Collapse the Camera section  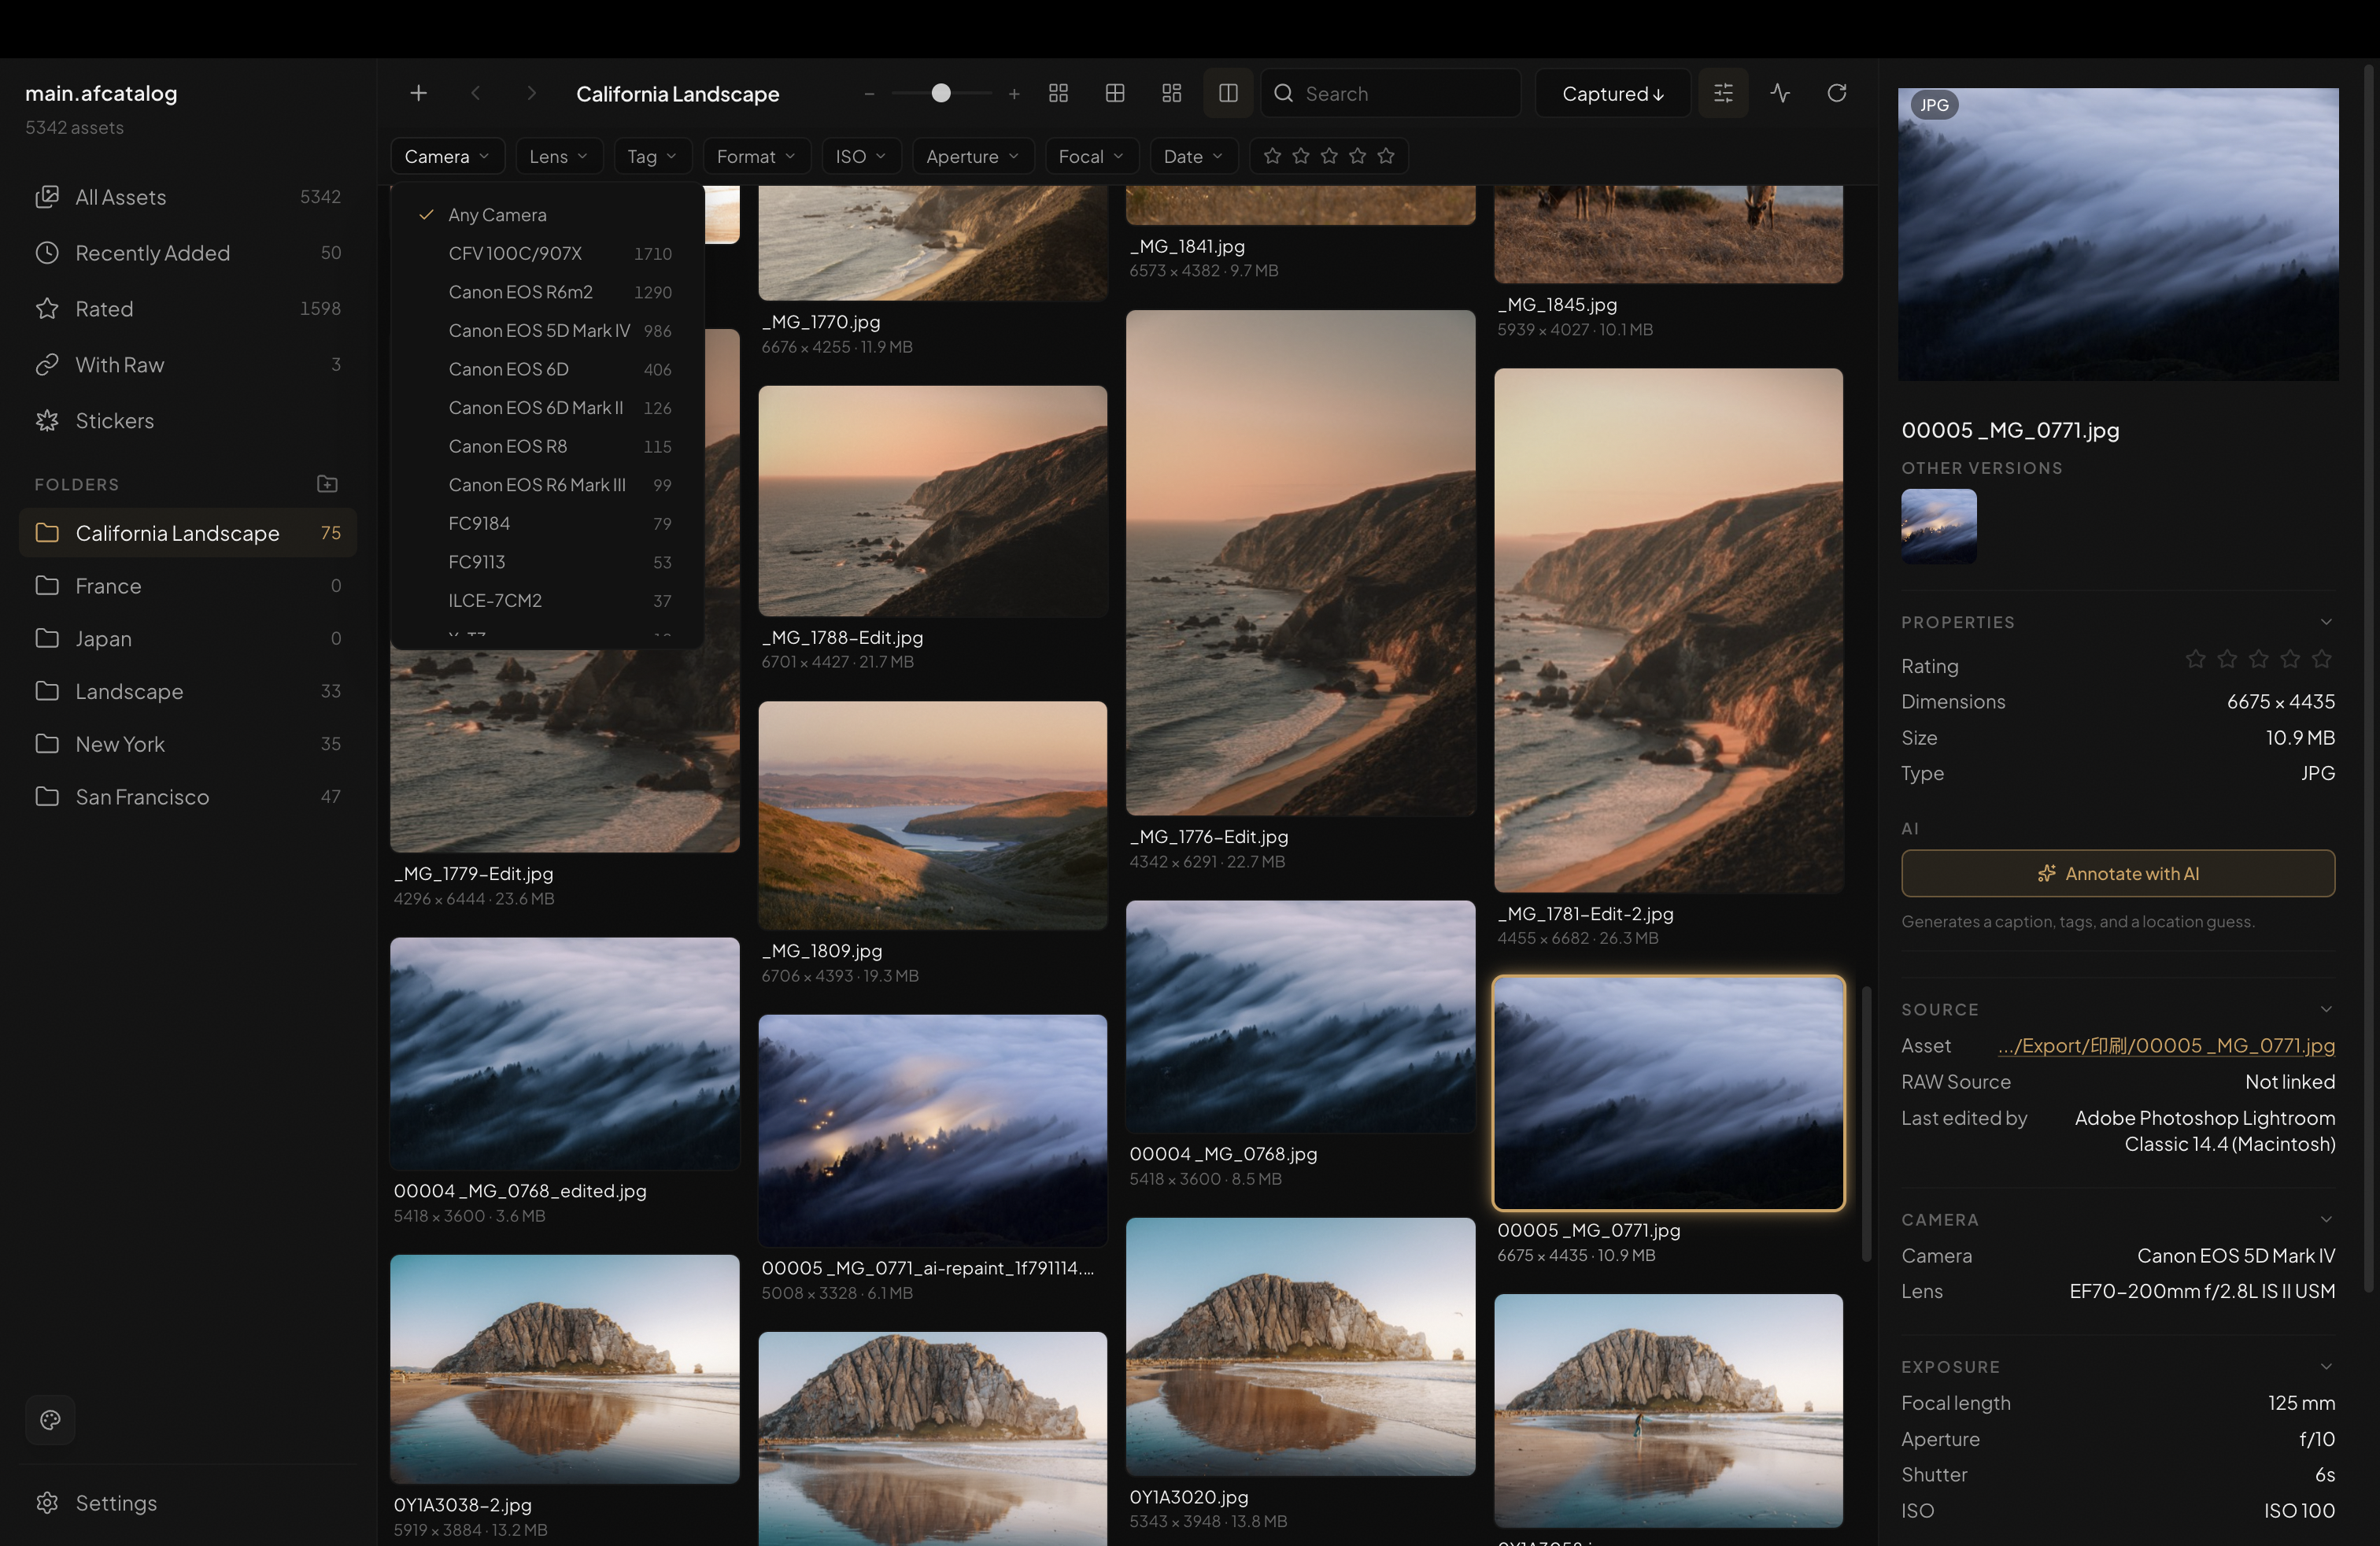[2326, 1219]
